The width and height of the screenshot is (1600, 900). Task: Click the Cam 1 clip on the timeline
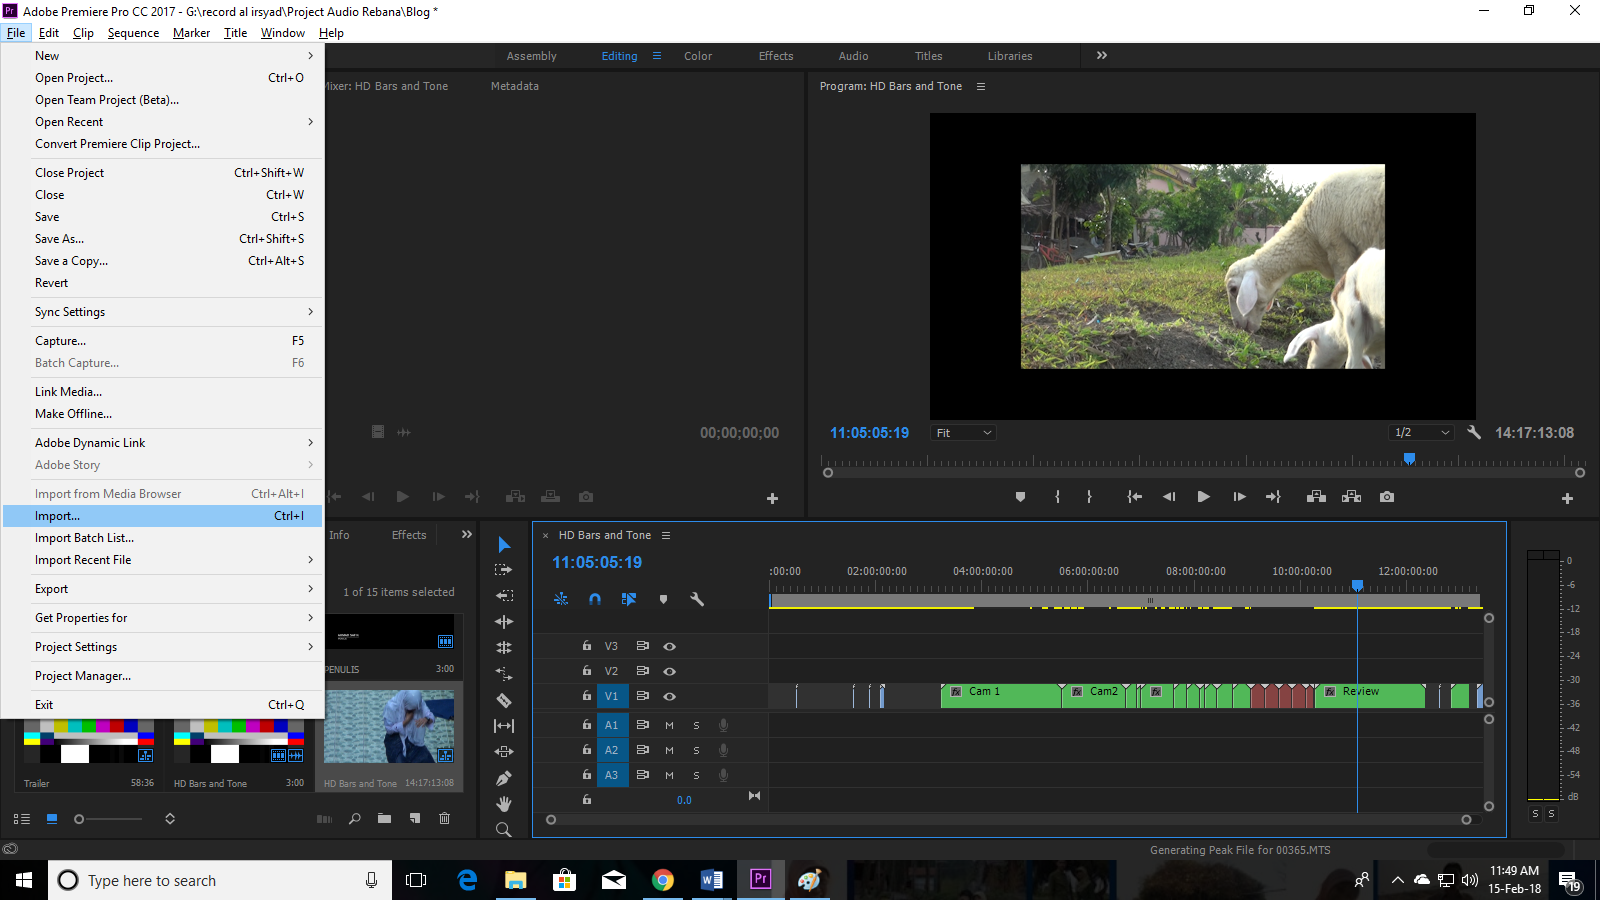1000,696
